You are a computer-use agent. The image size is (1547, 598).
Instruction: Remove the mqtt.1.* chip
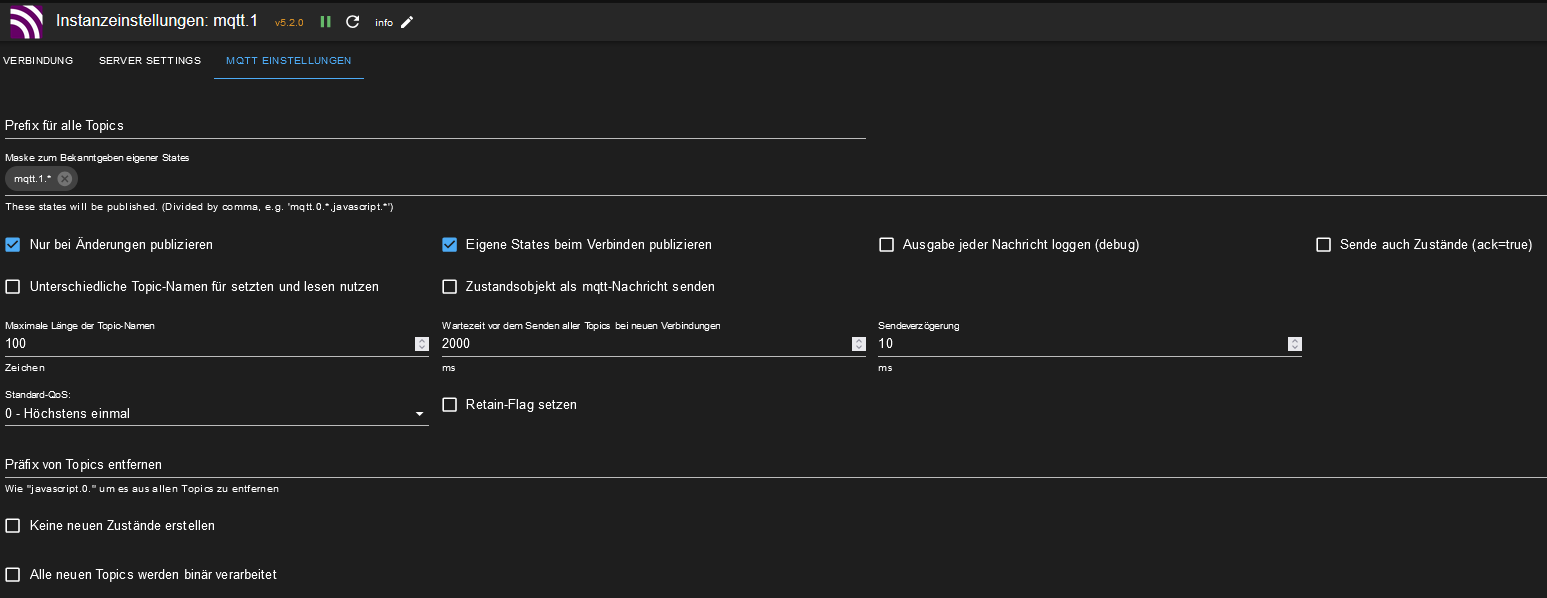[65, 179]
